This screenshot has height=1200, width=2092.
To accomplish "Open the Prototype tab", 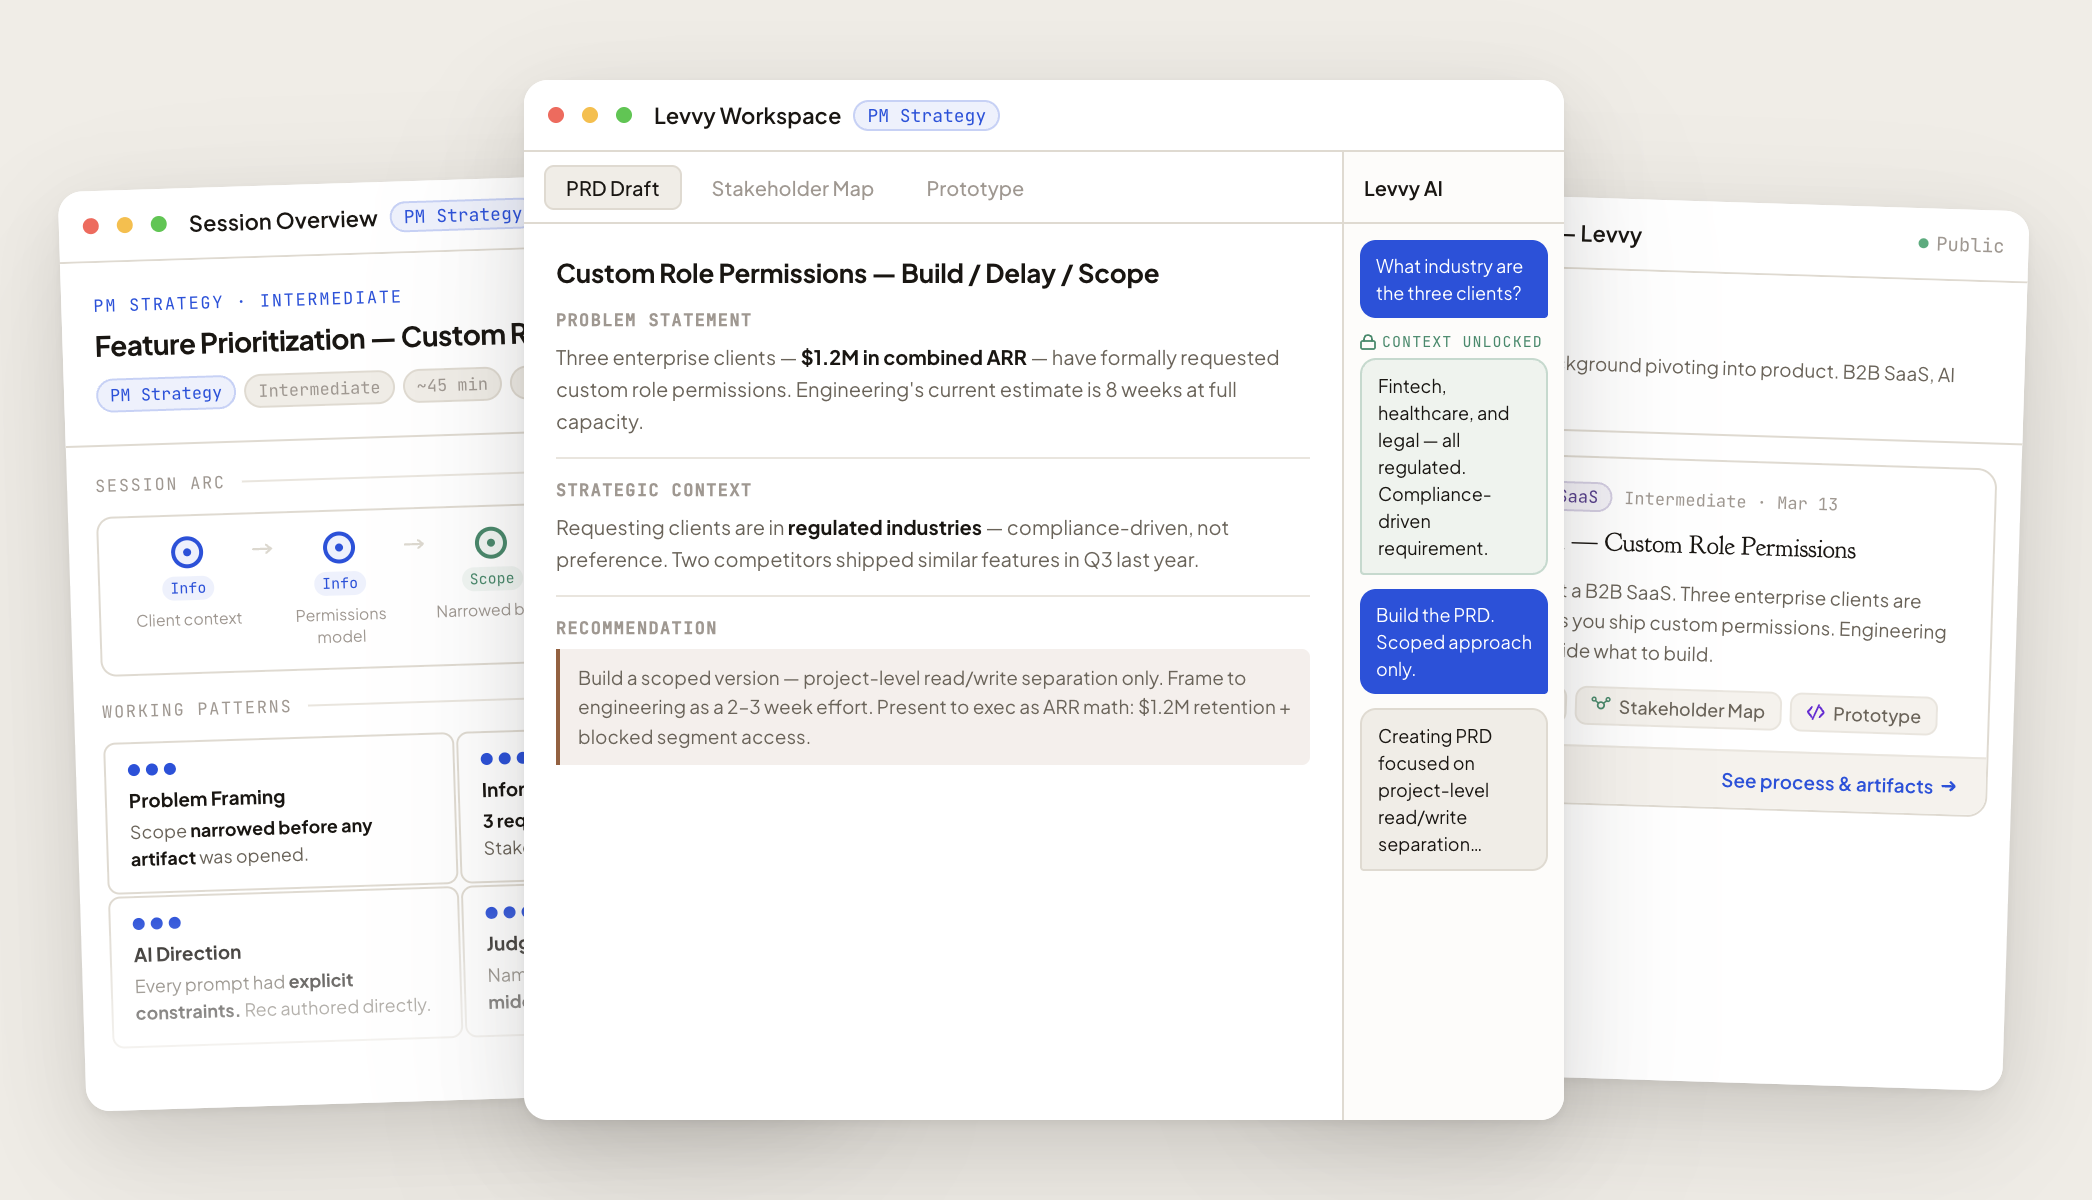I will (x=974, y=188).
